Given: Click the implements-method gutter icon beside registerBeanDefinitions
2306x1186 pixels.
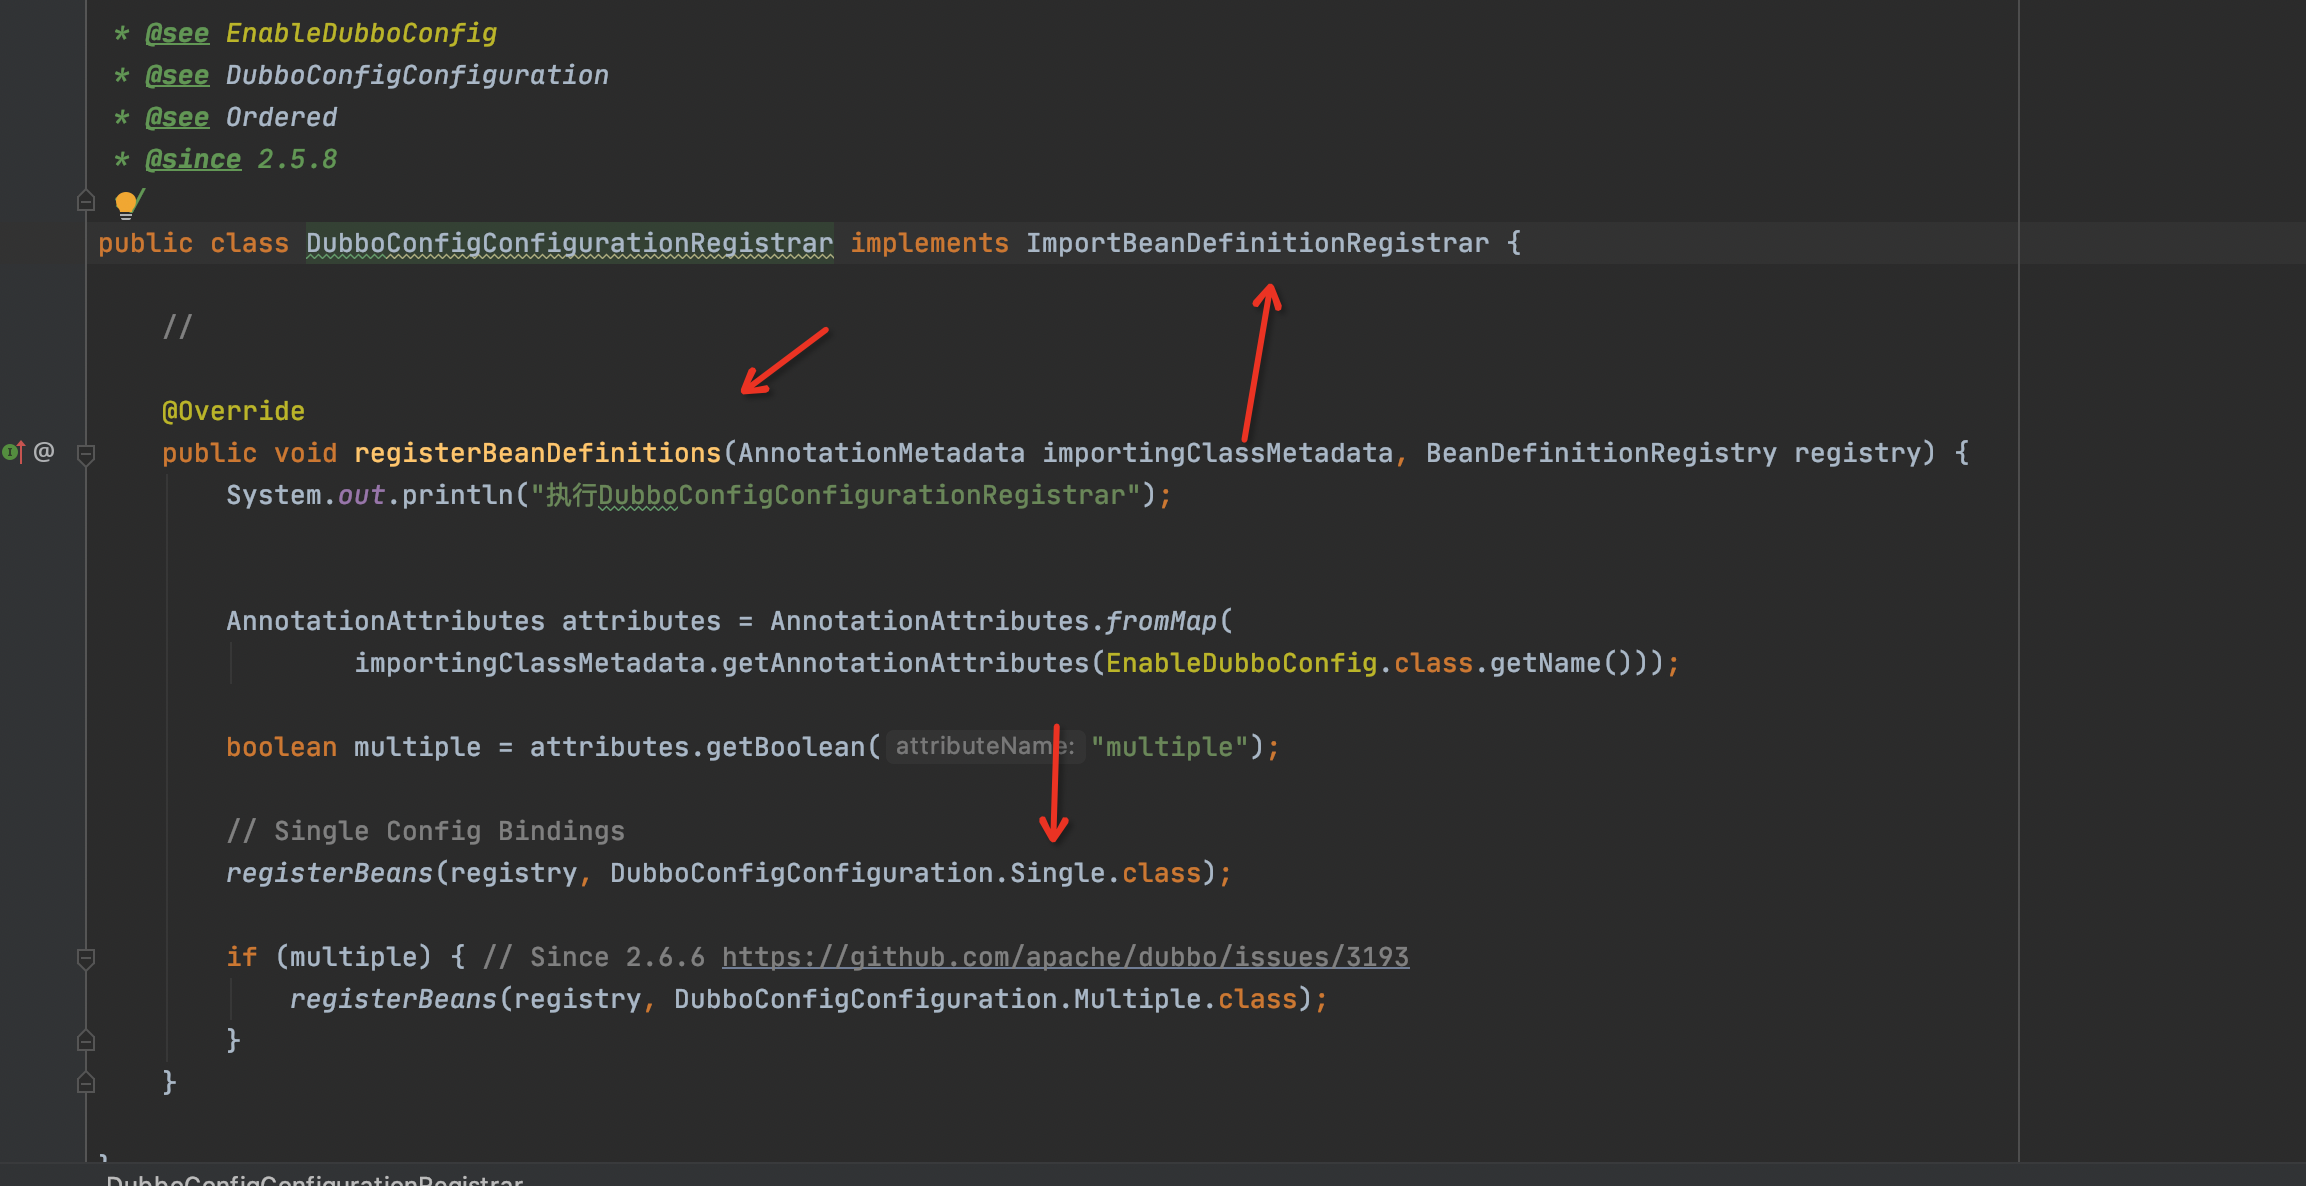Looking at the screenshot, I should point(13,452).
